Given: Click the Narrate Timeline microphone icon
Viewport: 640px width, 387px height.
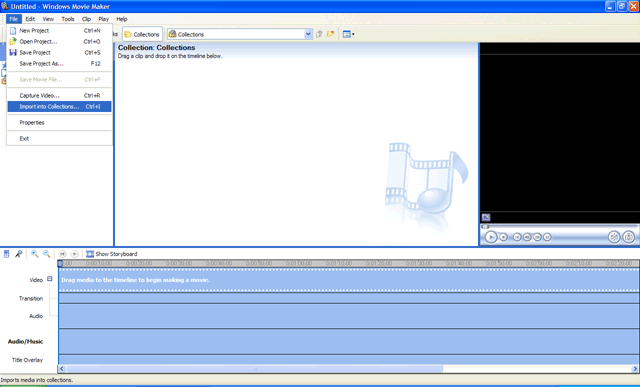Looking at the screenshot, I should pos(19,254).
